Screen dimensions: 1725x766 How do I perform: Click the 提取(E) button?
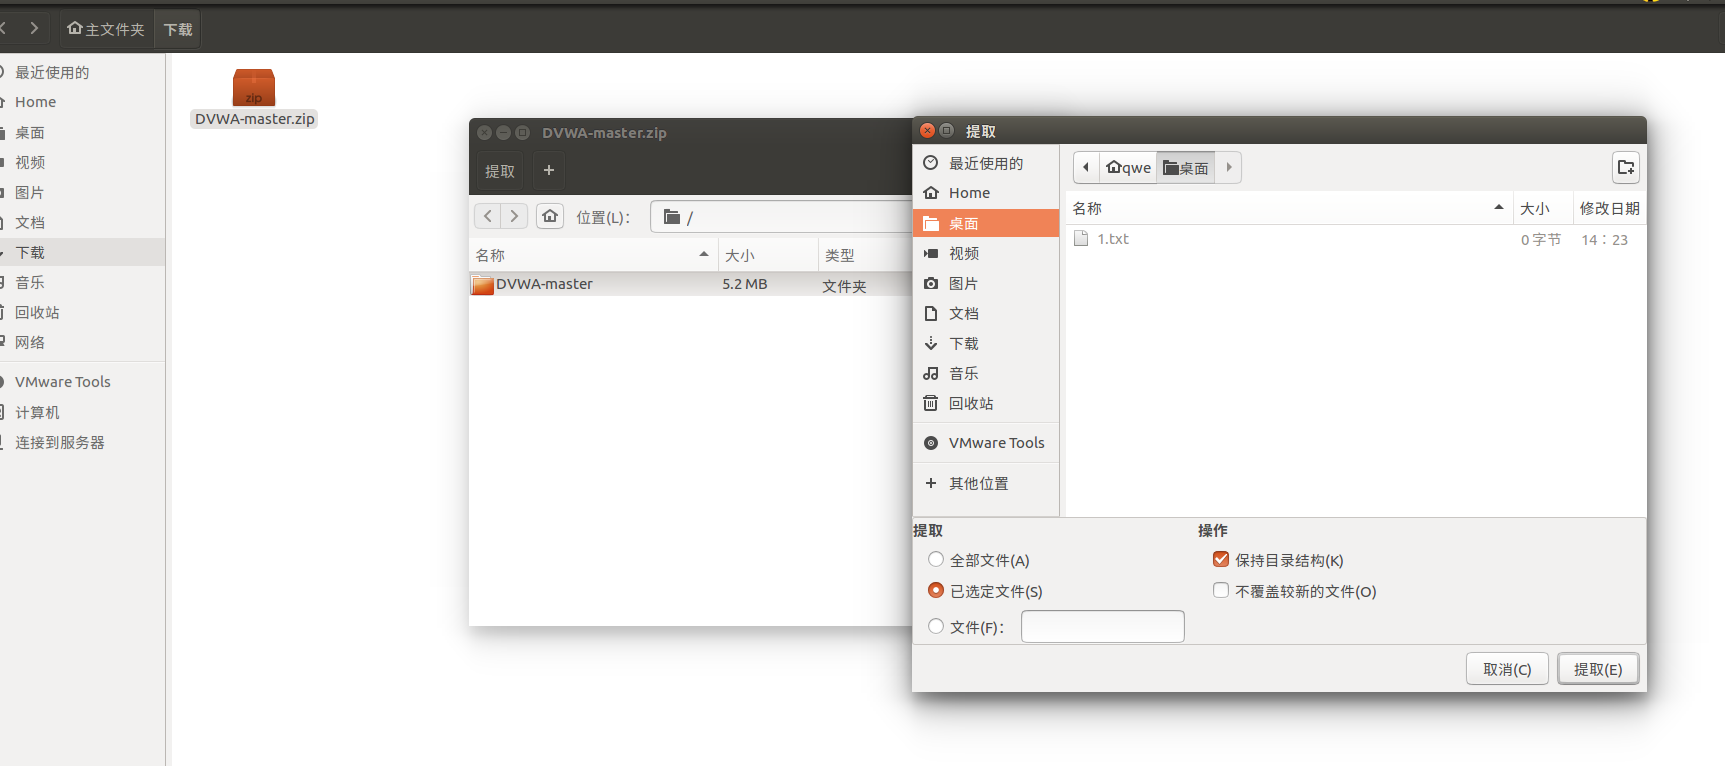1598,669
